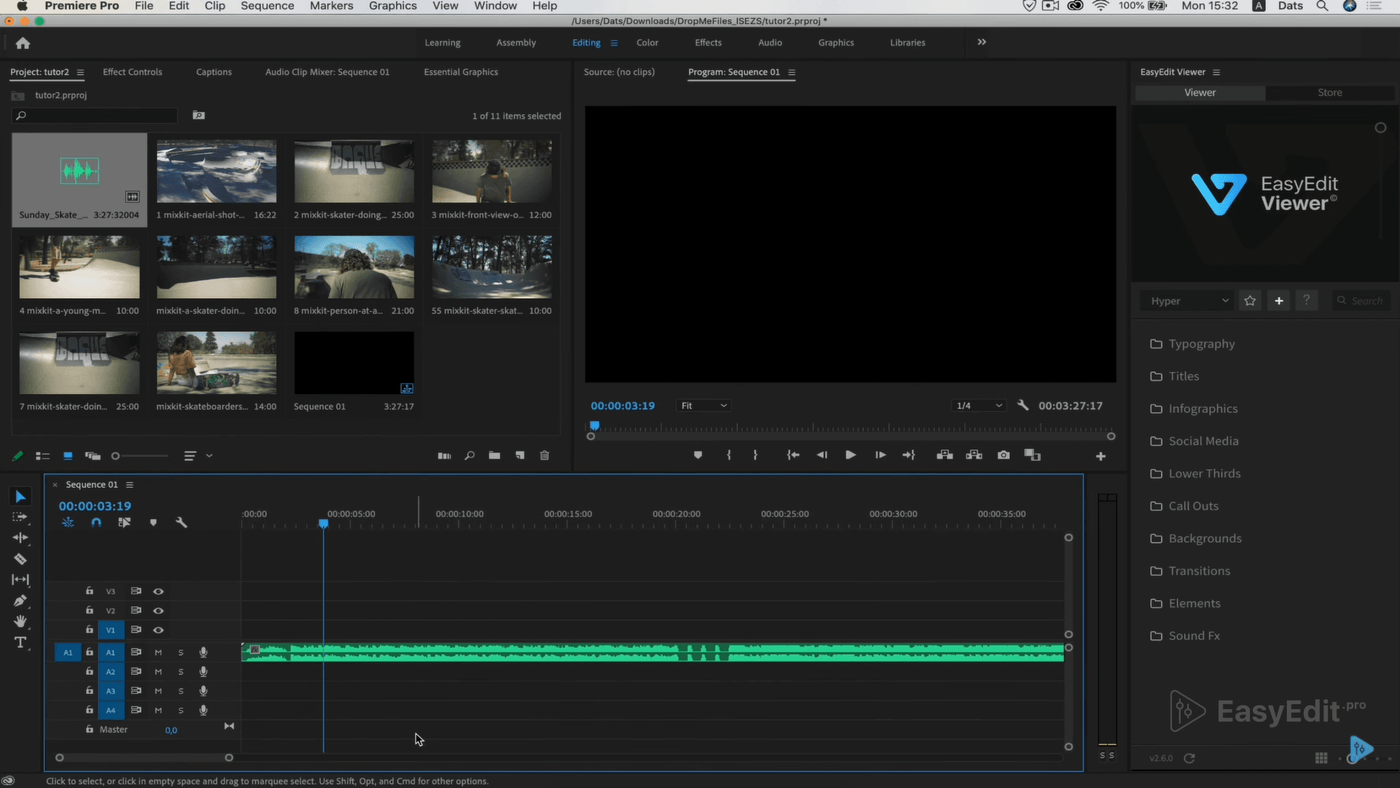Open the Fit zoom level dropdown
1400x788 pixels.
pos(703,406)
